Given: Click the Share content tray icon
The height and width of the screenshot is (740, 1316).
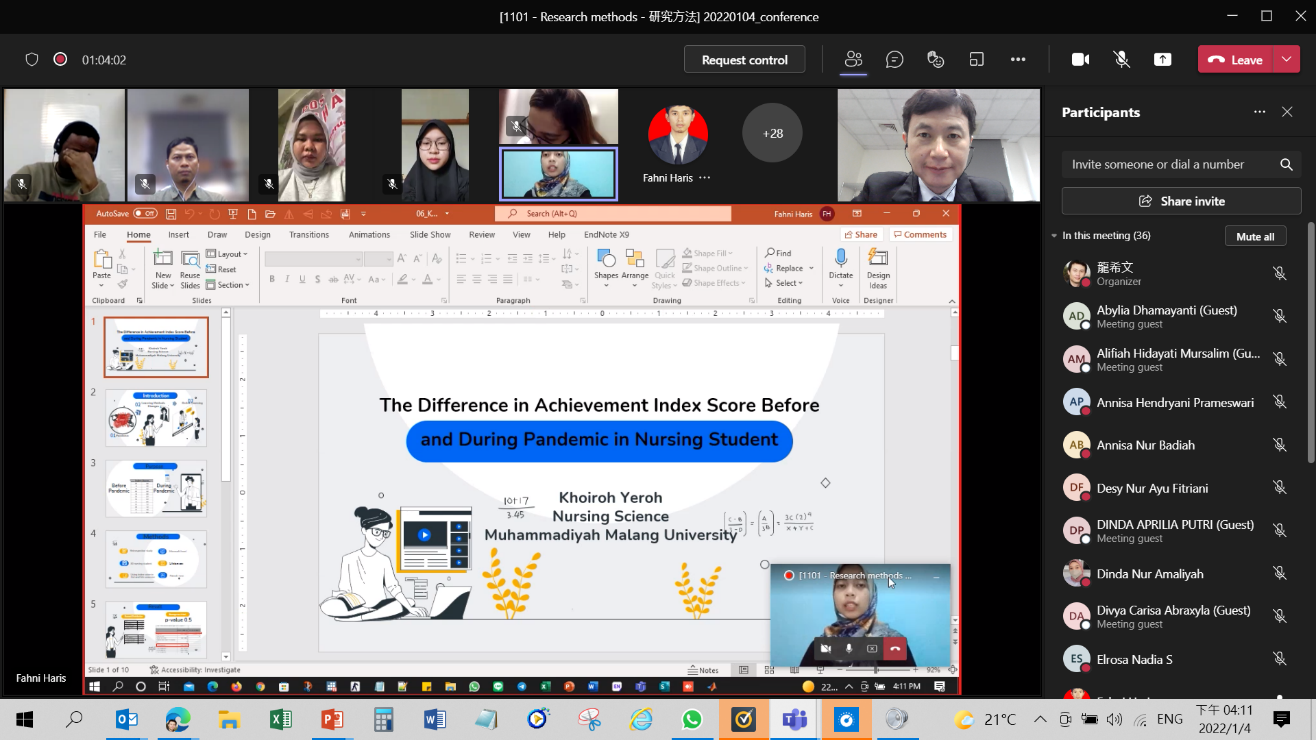Looking at the screenshot, I should point(1162,60).
